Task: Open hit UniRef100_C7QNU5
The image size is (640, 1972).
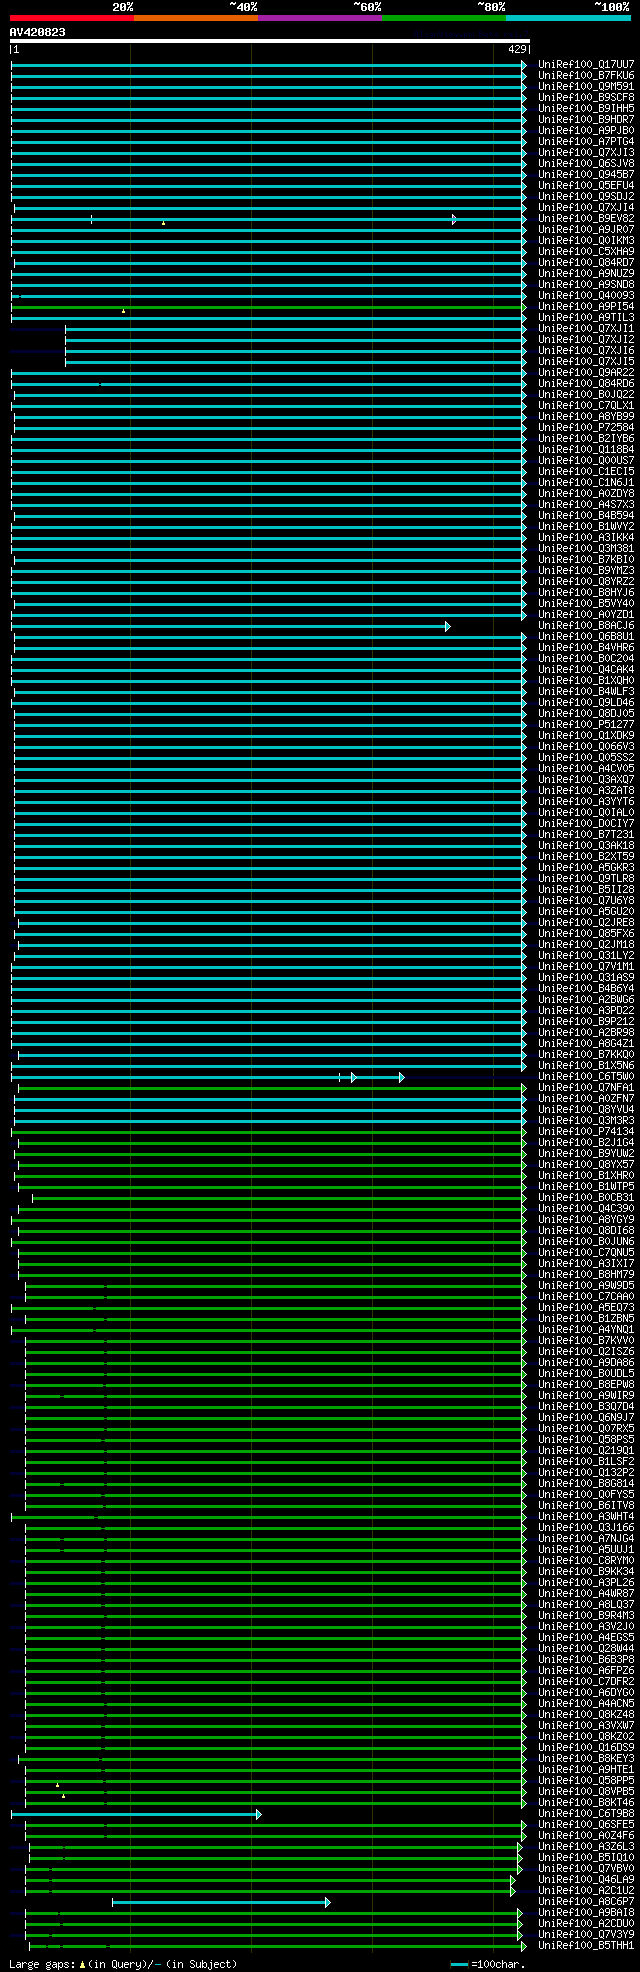Action: 586,1253
